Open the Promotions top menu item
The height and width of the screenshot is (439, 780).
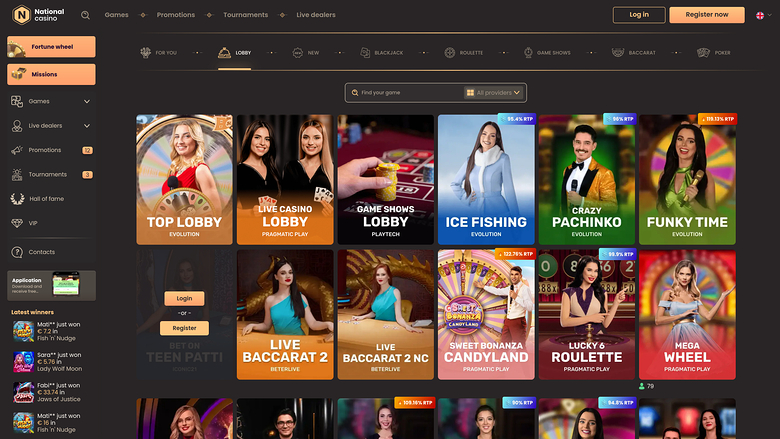[x=176, y=15]
